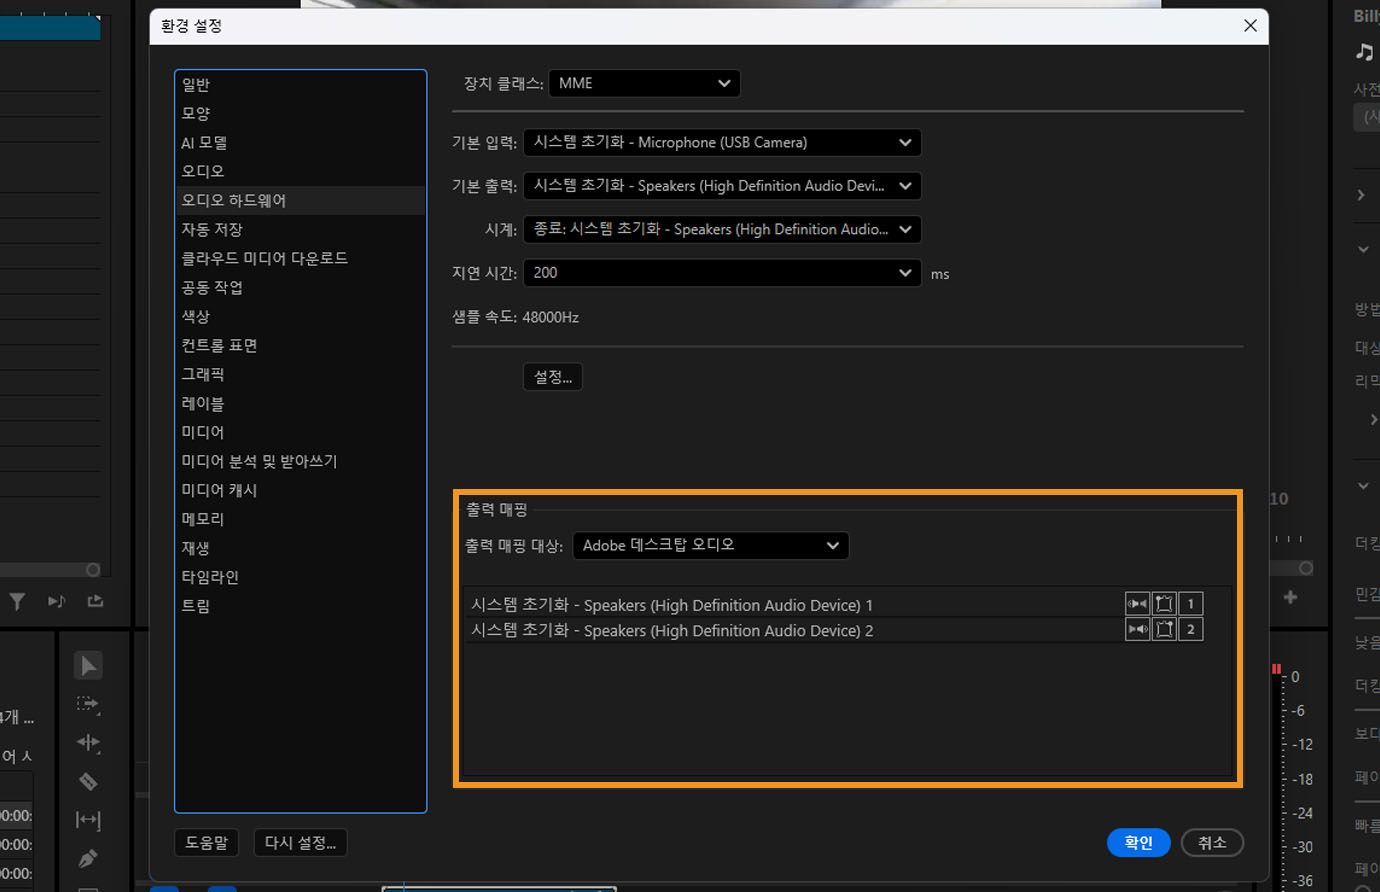The width and height of the screenshot is (1380, 892).
Task: Click the export icon near the filter funnel
Action: coord(94,601)
